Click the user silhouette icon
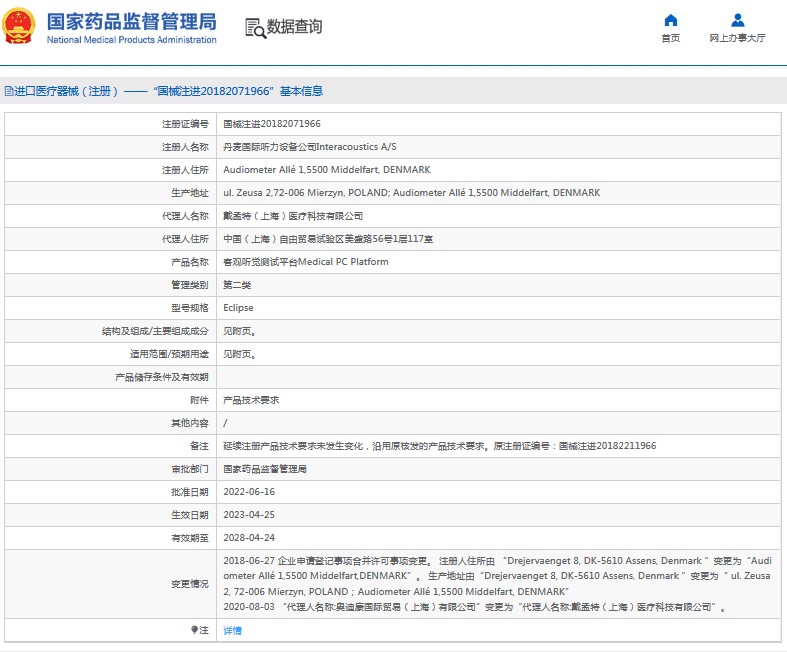Viewport: 787px width, 652px height. tap(737, 20)
